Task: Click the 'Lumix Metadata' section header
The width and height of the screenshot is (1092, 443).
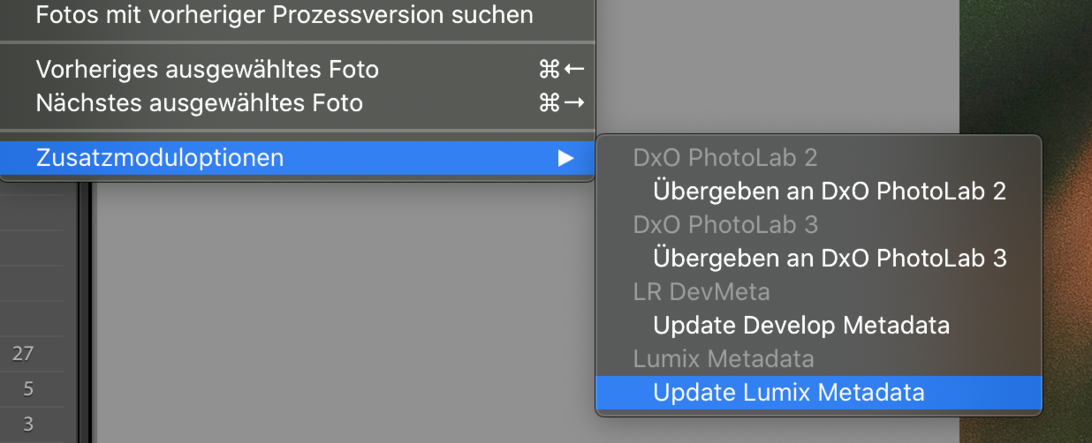Action: (723, 359)
